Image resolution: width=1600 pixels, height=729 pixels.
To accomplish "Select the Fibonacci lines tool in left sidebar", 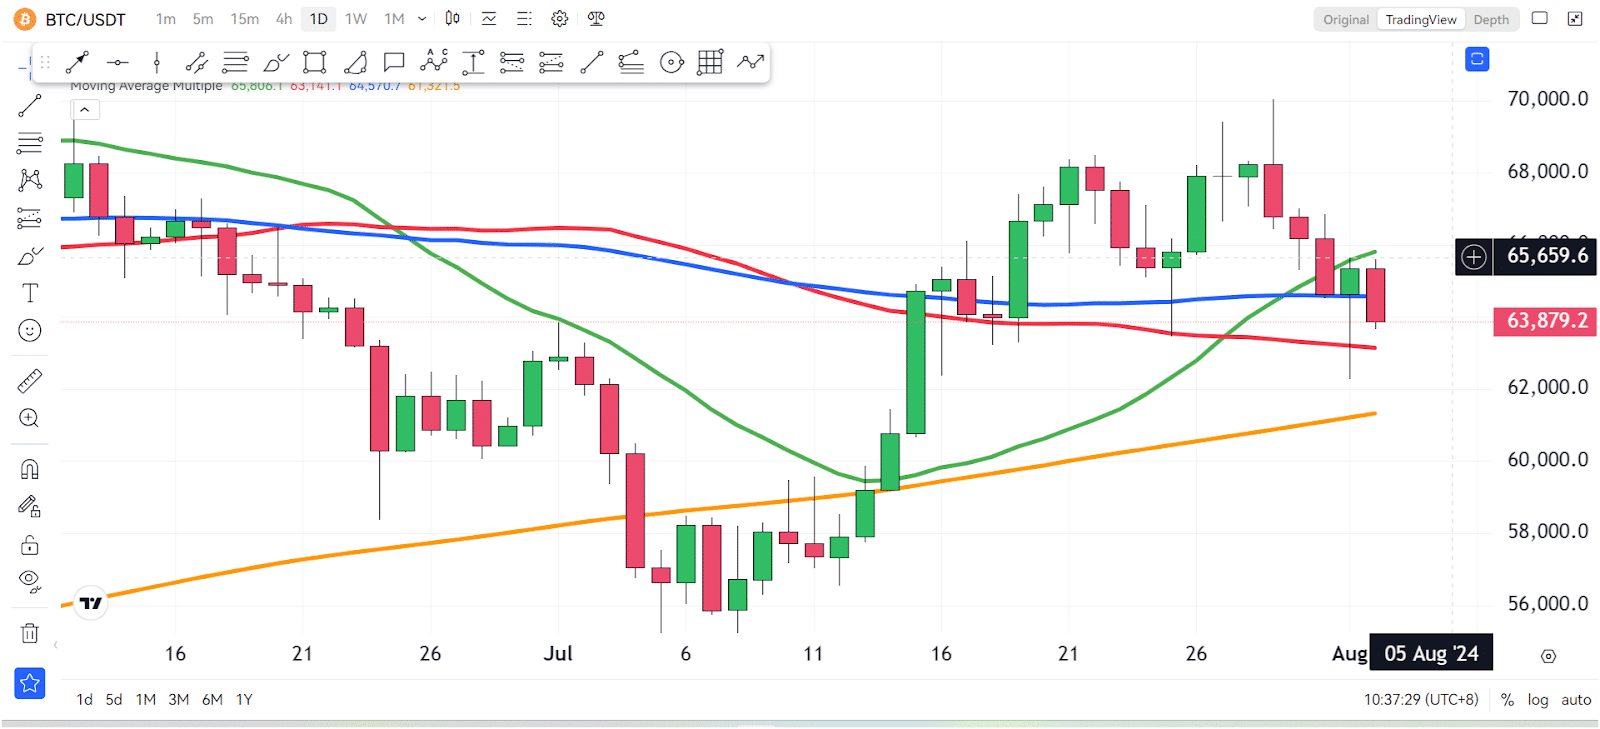I will click(x=30, y=143).
